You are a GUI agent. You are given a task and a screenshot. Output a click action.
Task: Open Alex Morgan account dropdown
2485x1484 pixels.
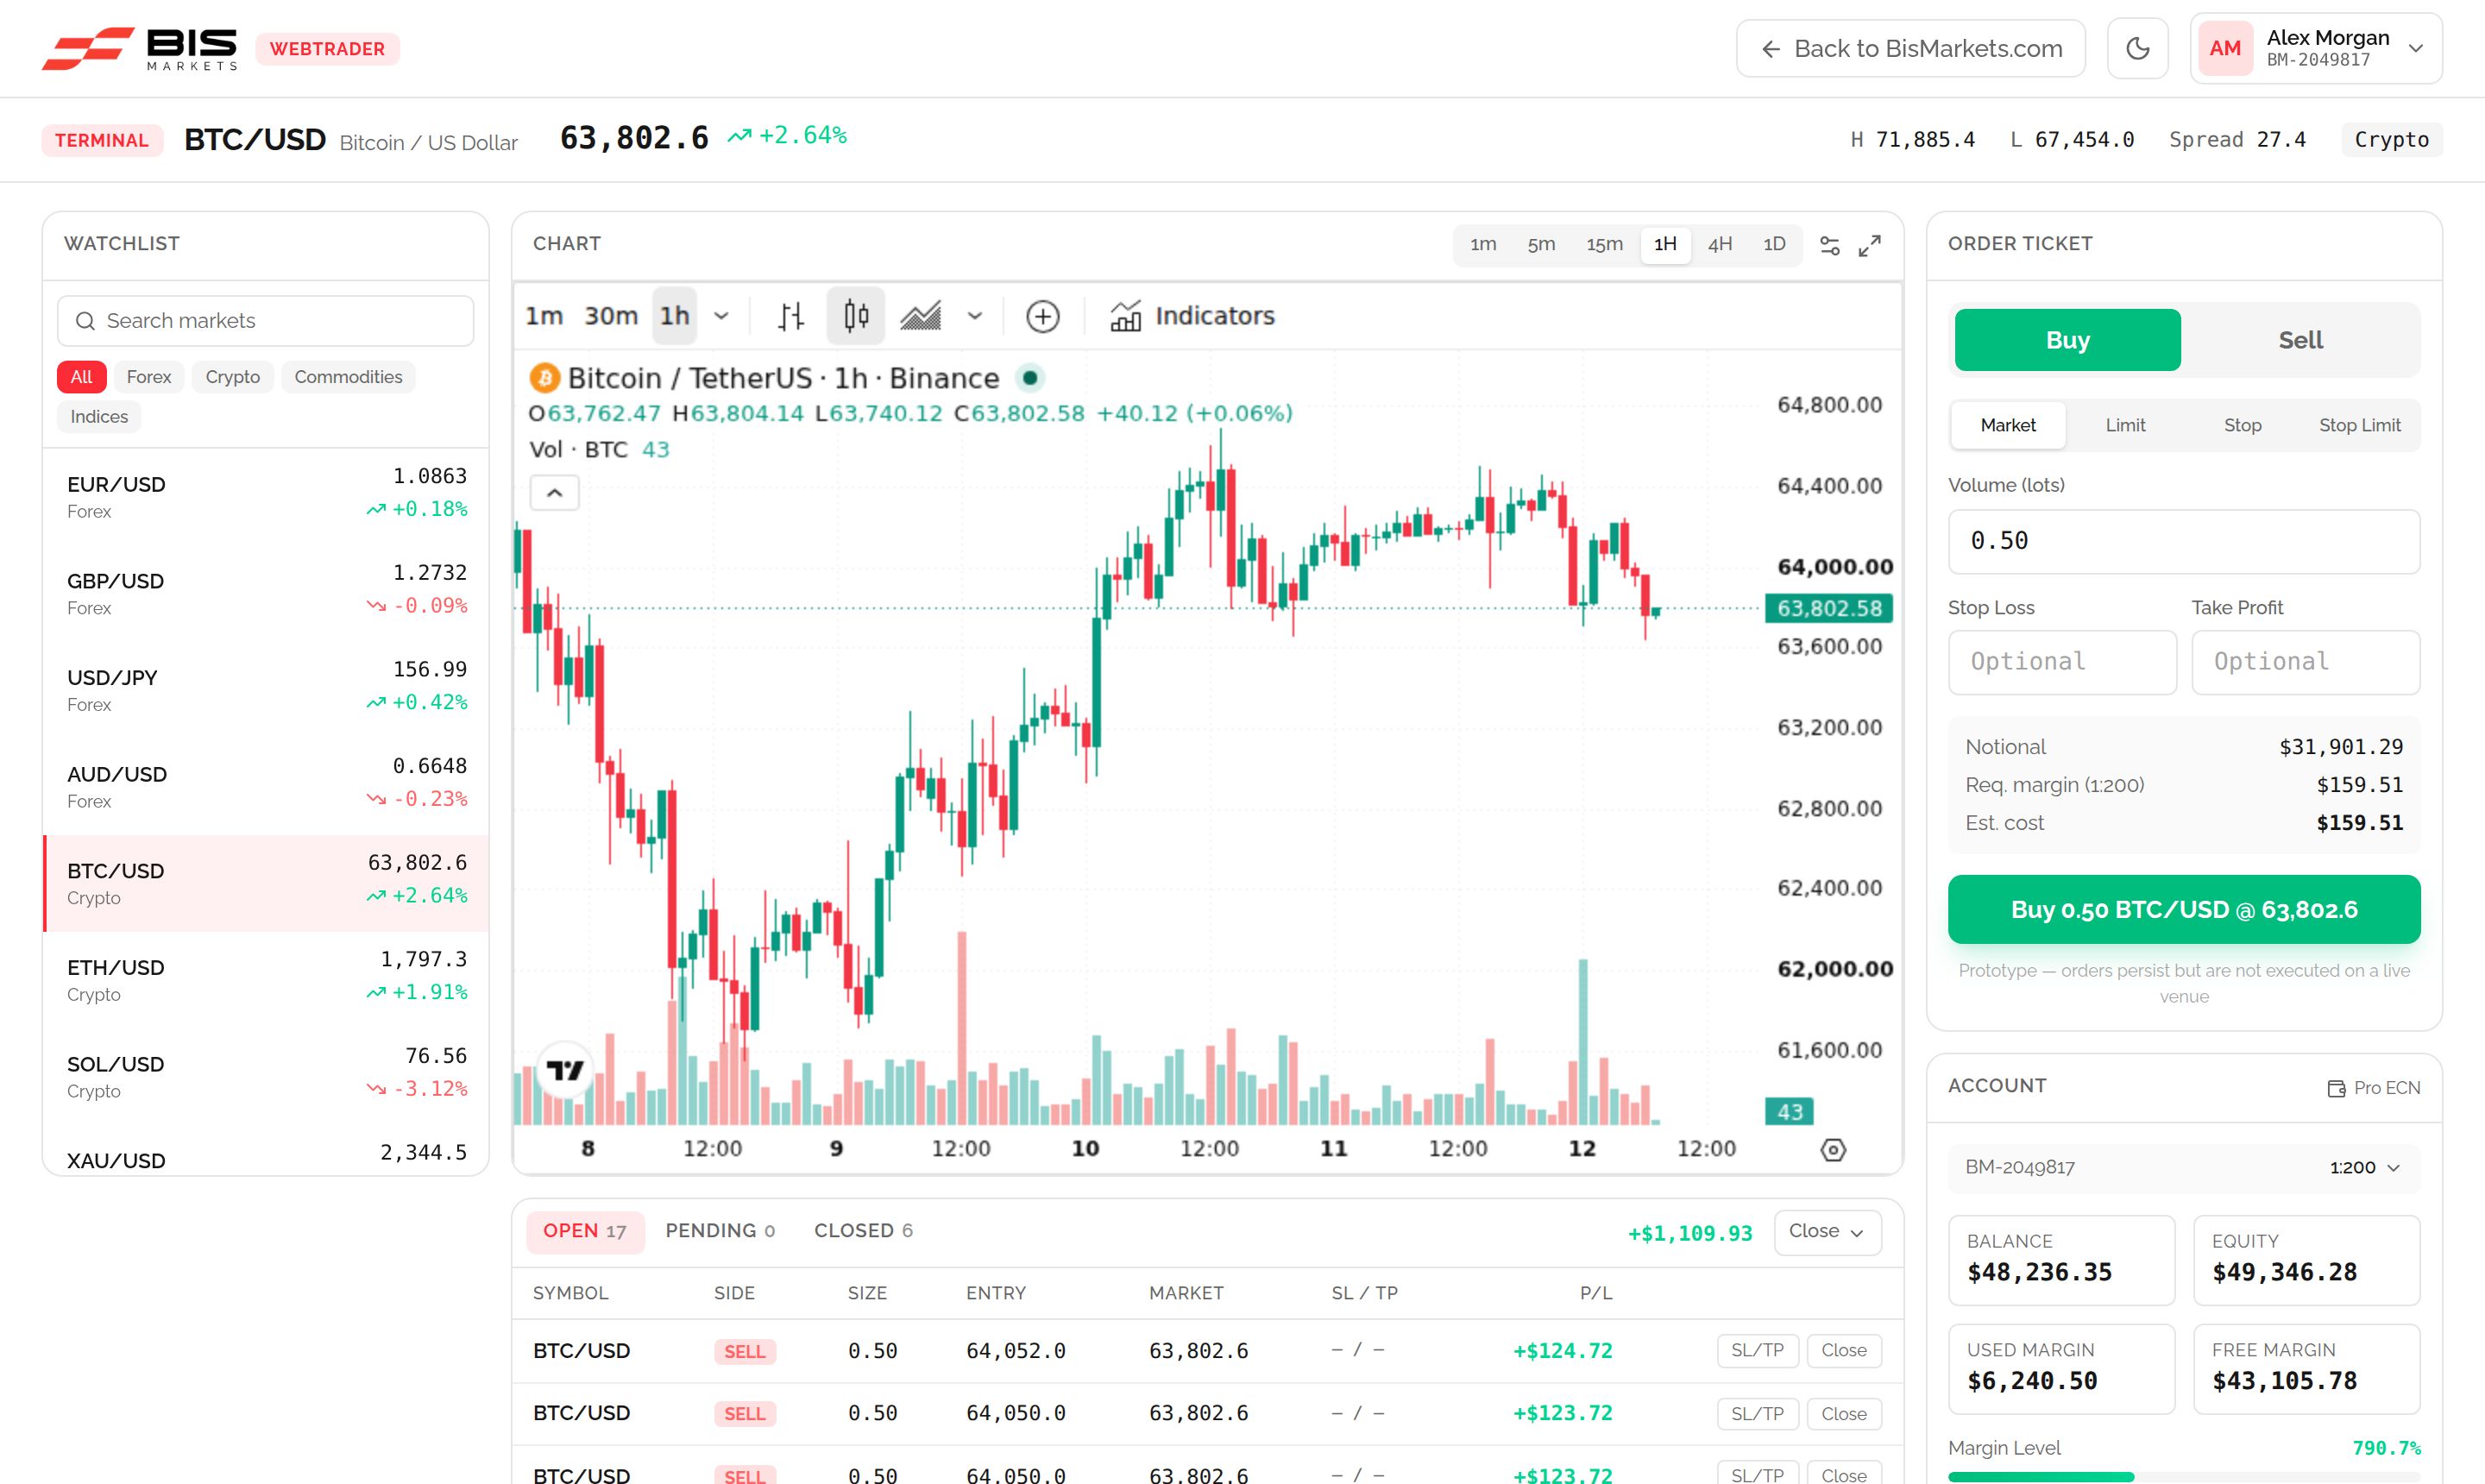[x=2316, y=48]
